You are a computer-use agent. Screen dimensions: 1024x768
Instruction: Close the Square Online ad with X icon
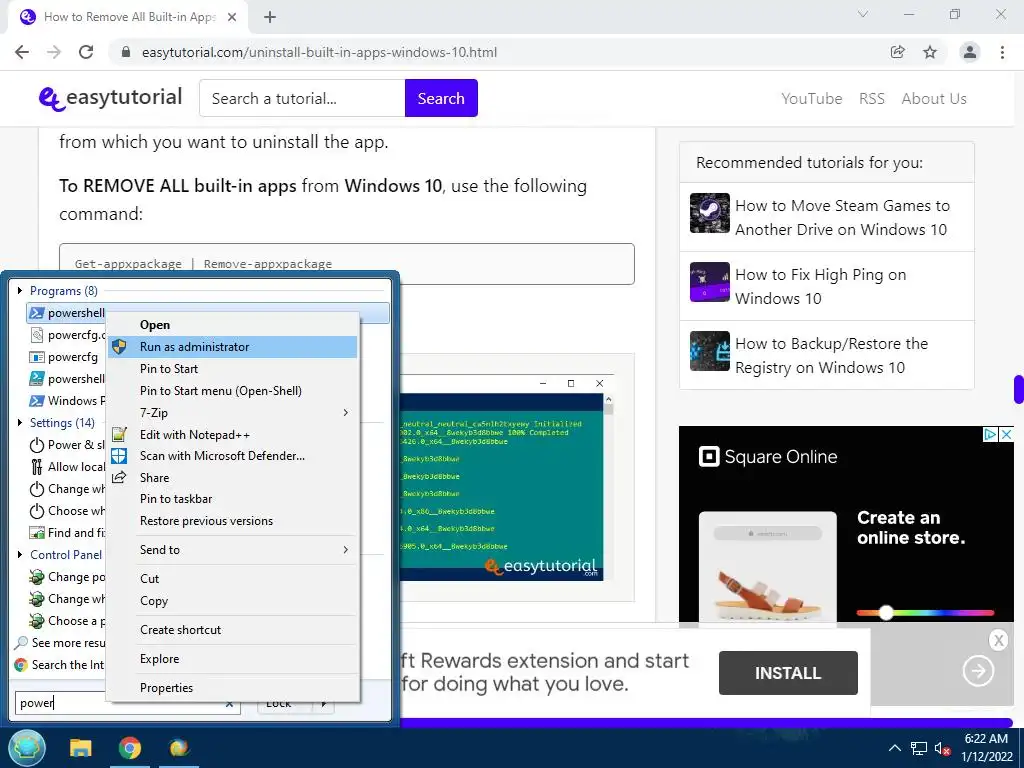[1006, 434]
